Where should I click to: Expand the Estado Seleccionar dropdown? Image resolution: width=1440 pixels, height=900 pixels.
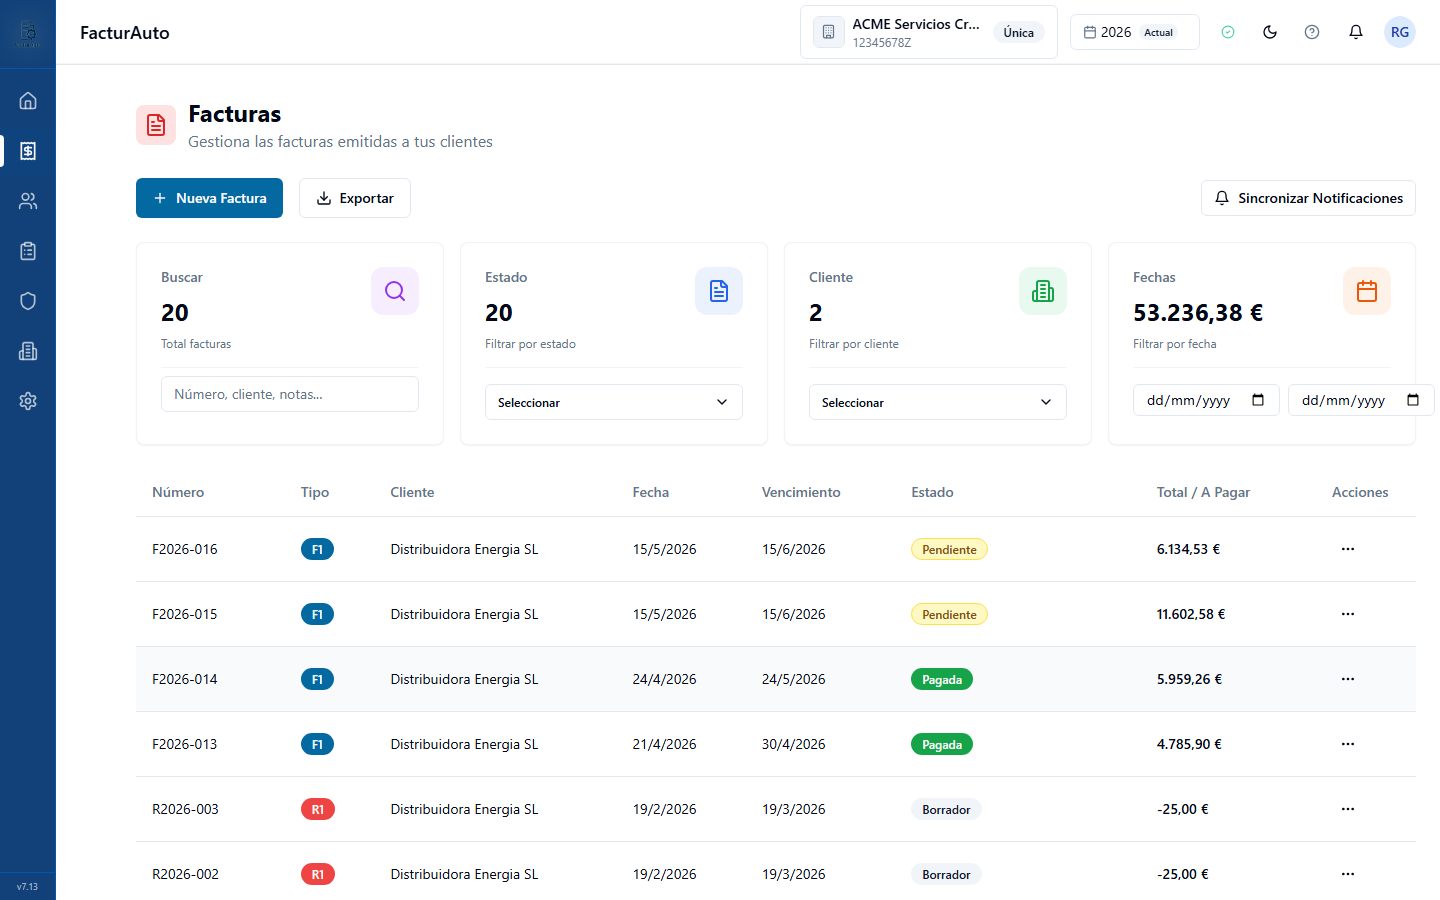coord(614,402)
